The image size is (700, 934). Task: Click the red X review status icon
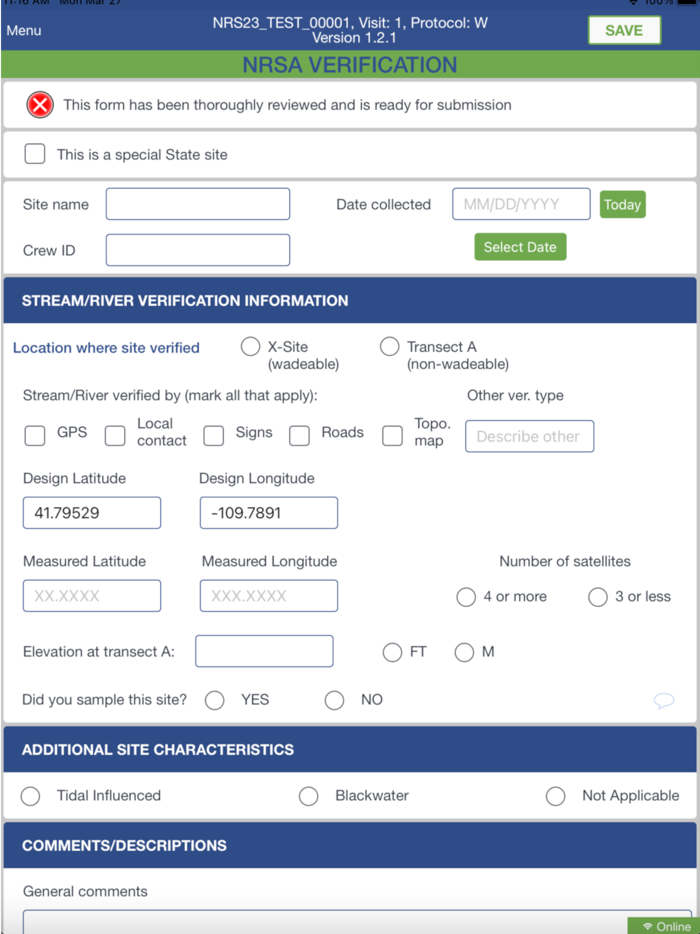coord(40,104)
